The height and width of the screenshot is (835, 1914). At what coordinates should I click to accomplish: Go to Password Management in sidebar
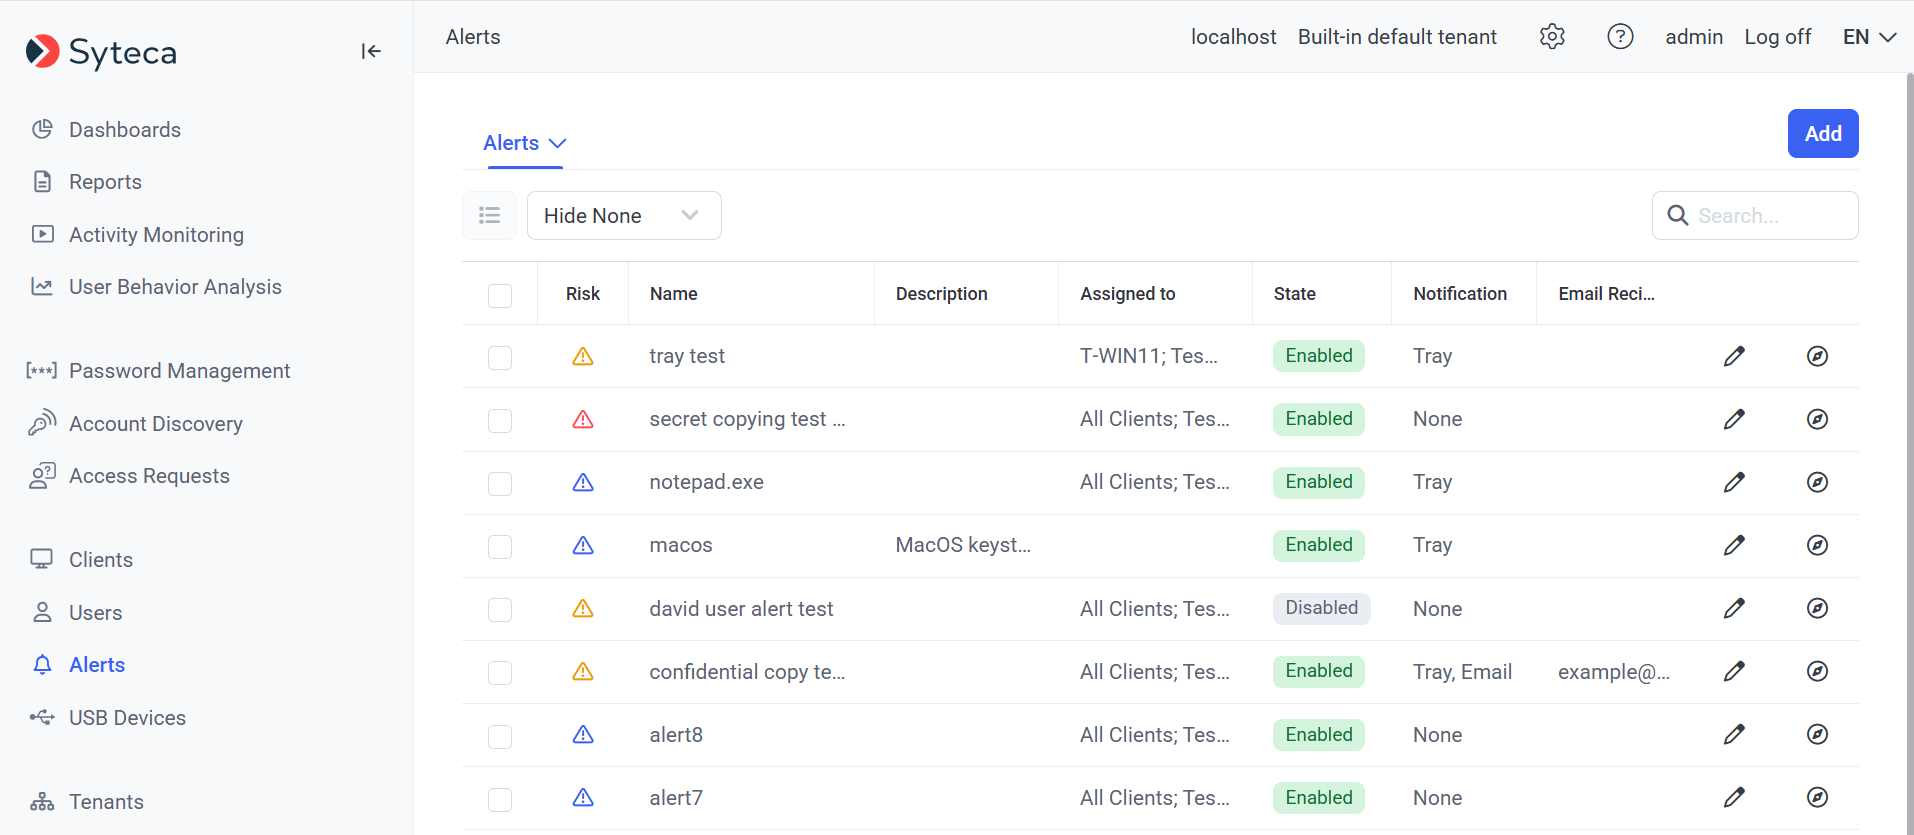(179, 371)
